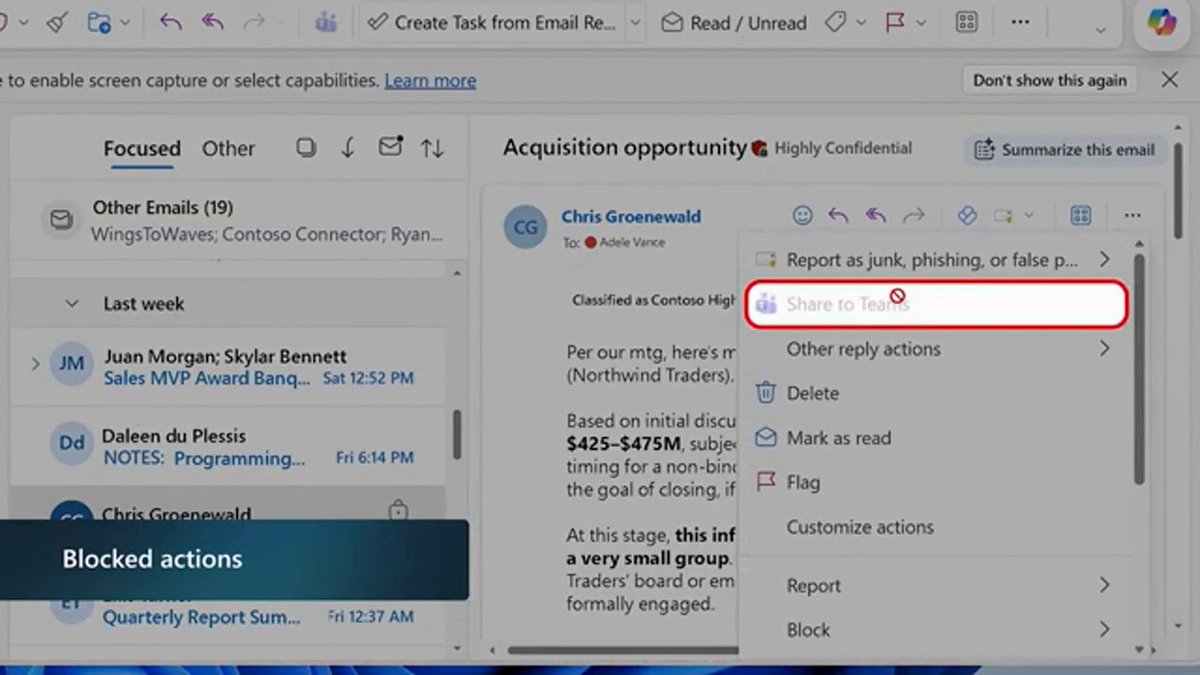Open Copilot from the top-right icon
Image resolution: width=1200 pixels, height=675 pixels.
[x=1161, y=24]
